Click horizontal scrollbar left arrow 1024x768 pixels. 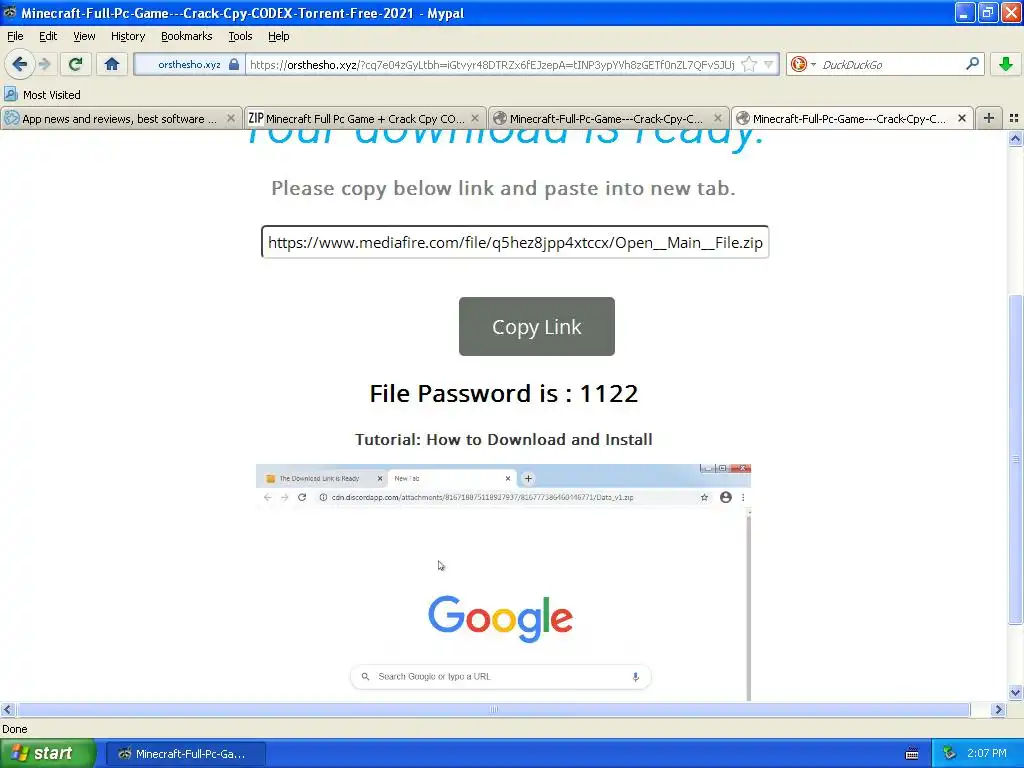[x=7, y=709]
